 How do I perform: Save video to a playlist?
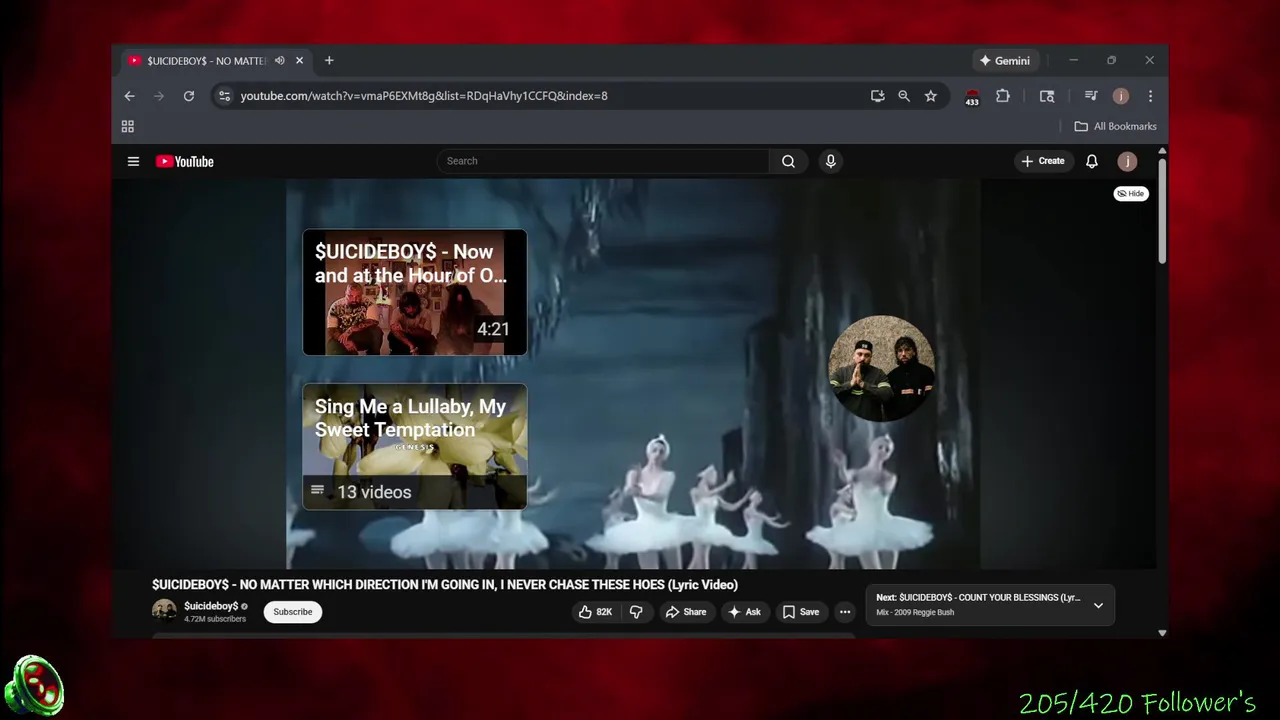click(801, 612)
